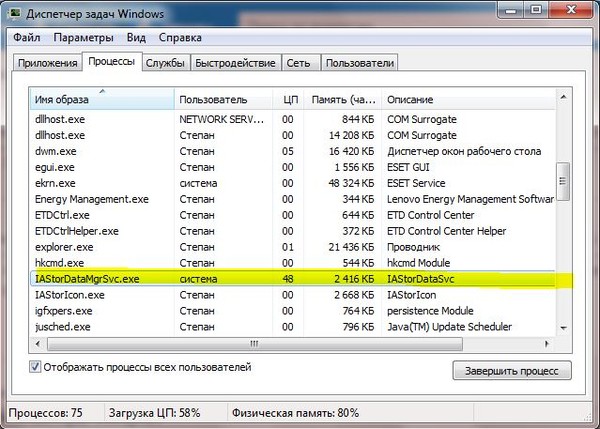Open the Файл menu

click(27, 38)
